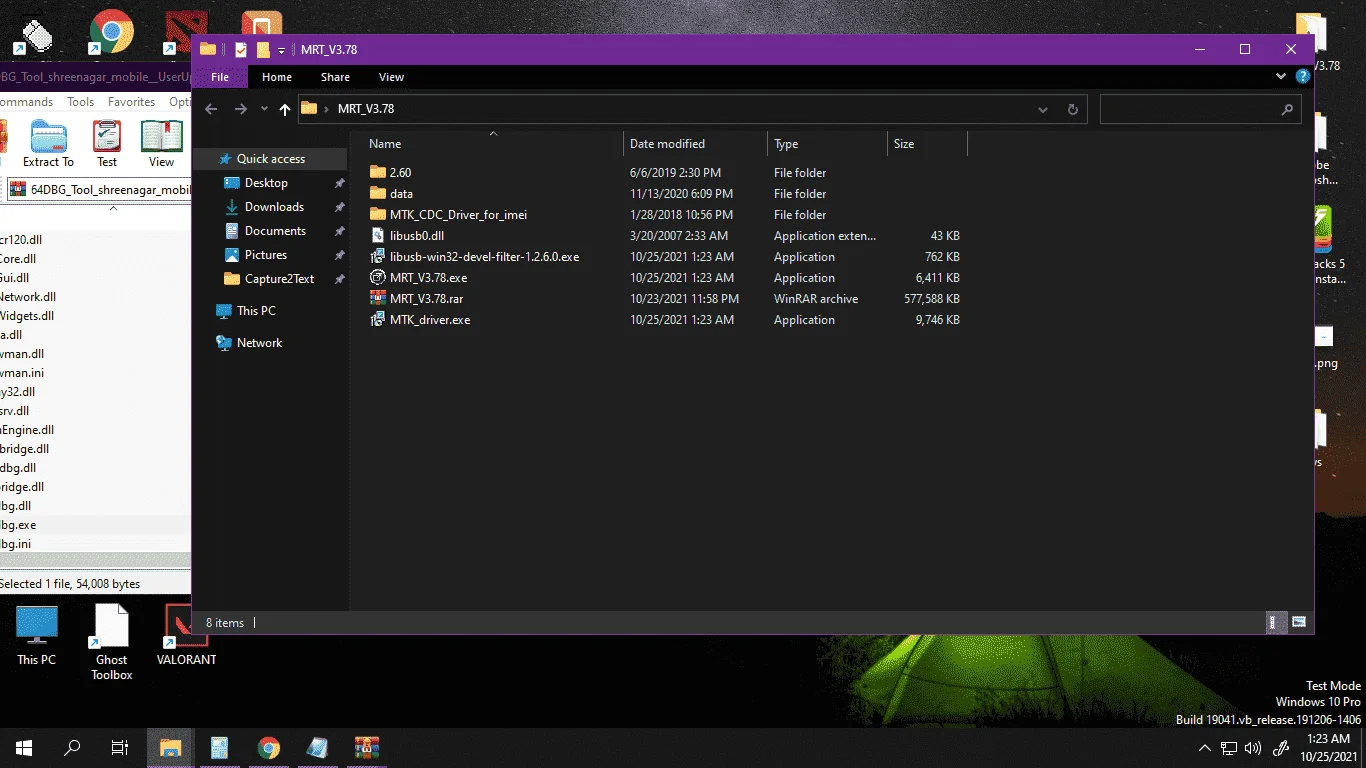Open the Home ribbon tab
1366x768 pixels.
pos(277,77)
